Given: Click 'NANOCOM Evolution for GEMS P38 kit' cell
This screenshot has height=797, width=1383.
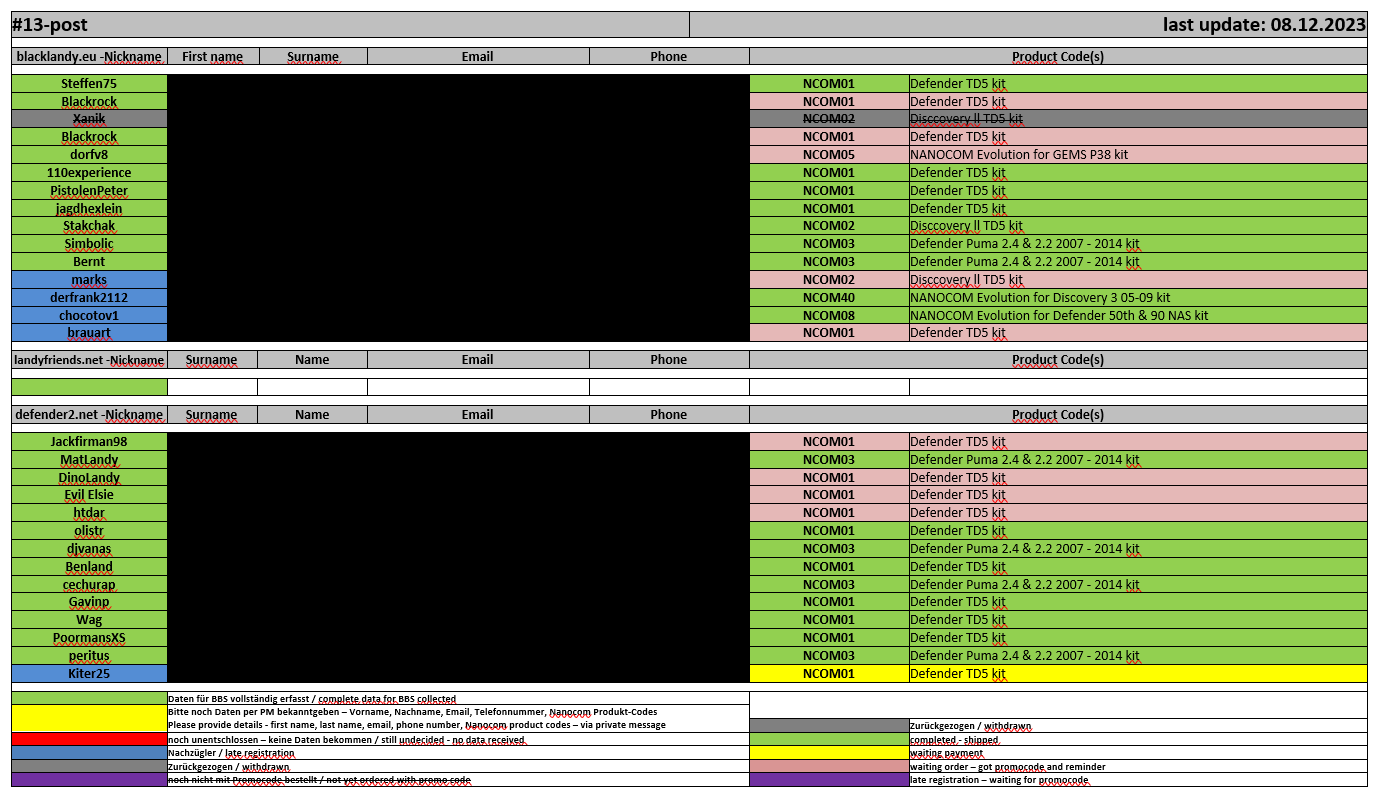Looking at the screenshot, I should [x=1138, y=155].
